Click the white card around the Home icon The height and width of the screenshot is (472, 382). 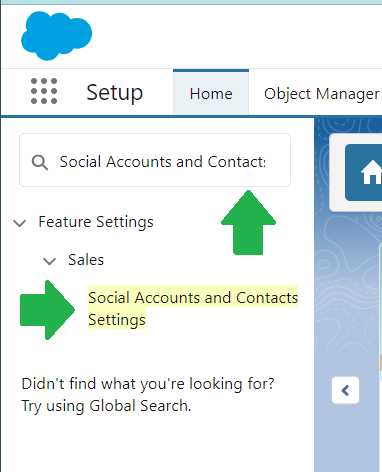356,173
